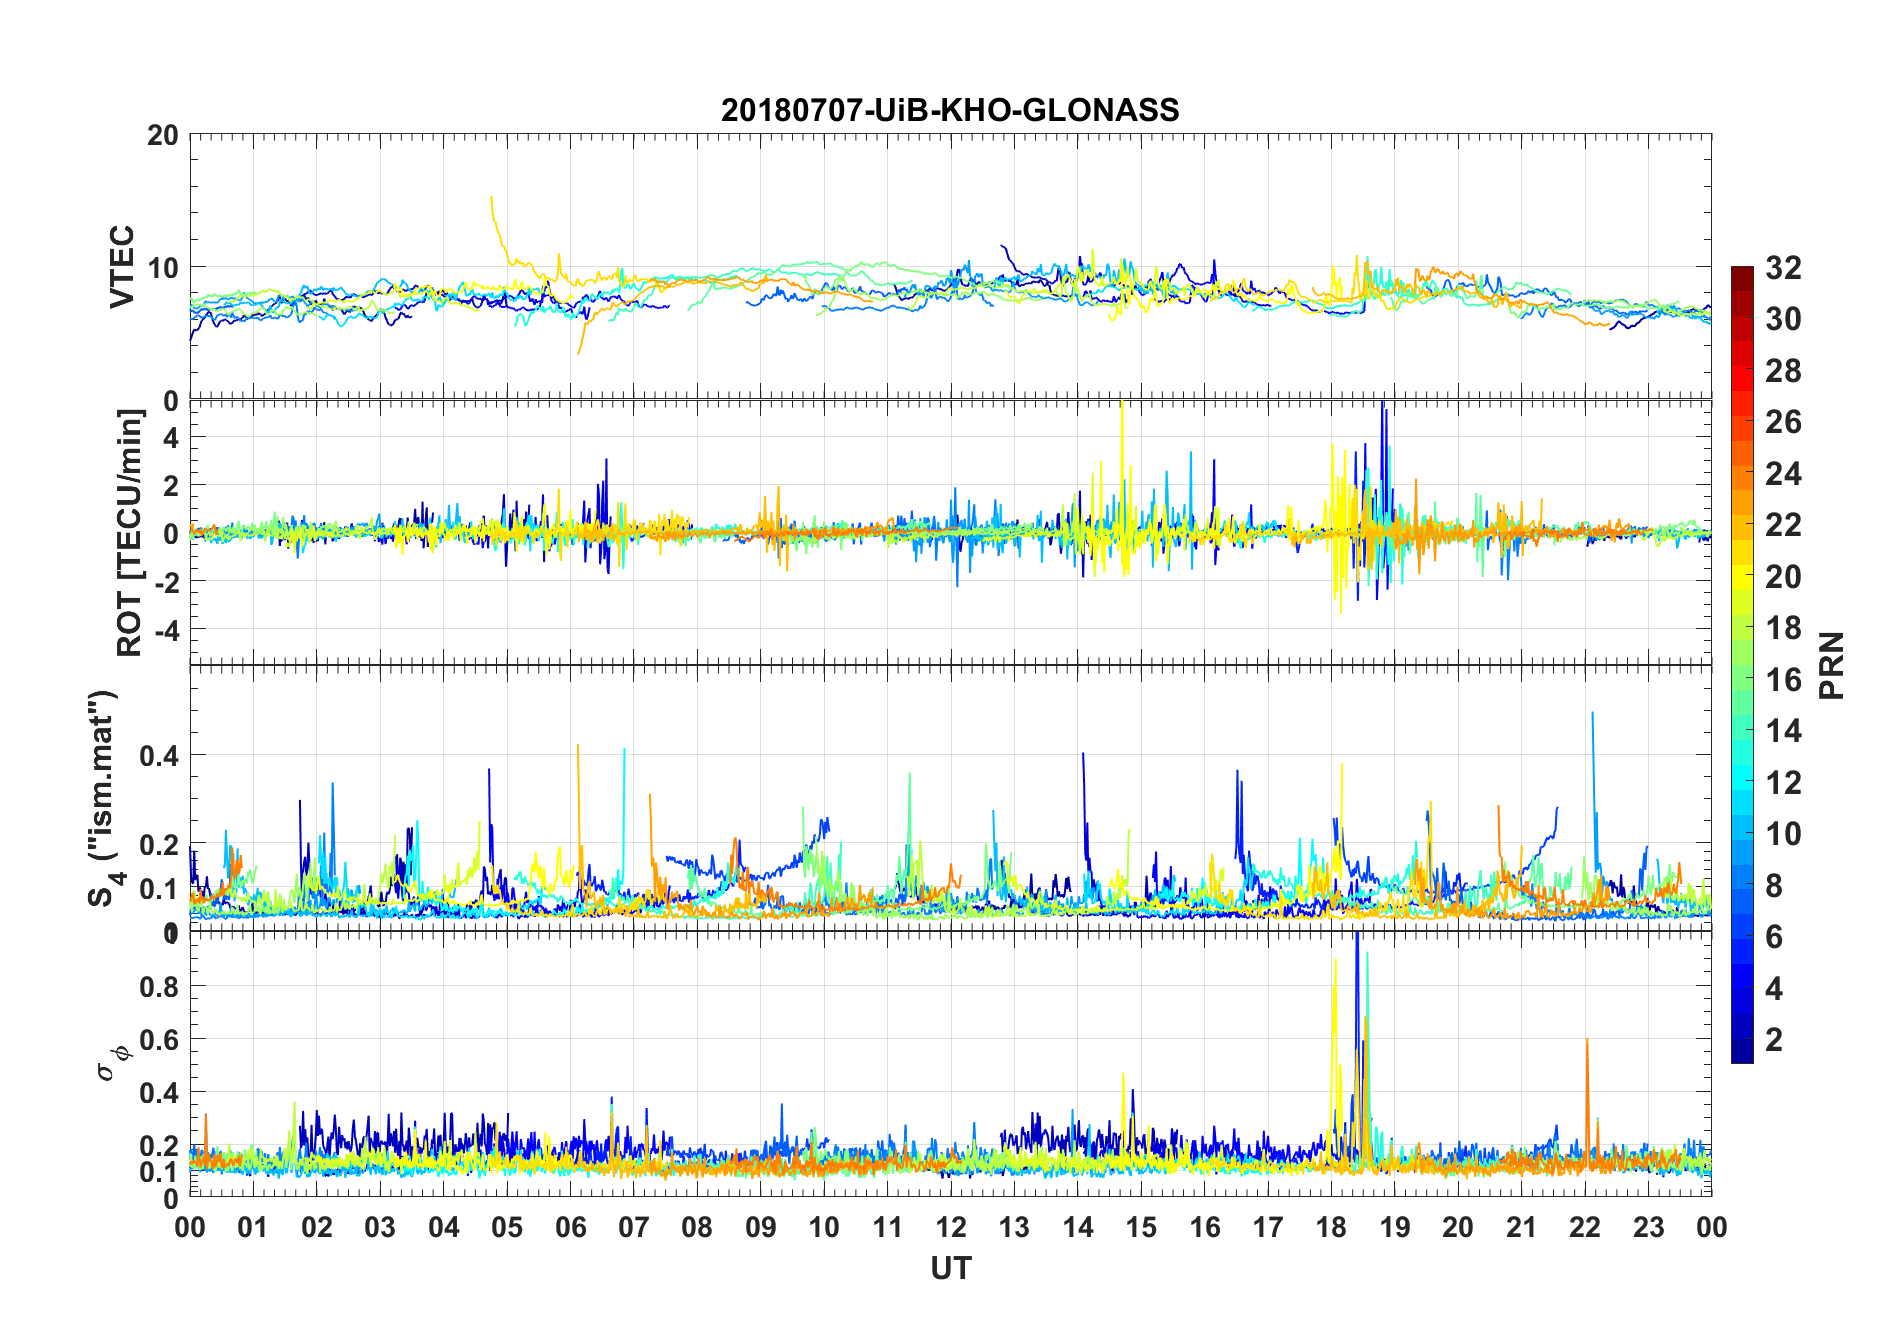Select the VTEC y-axis label

point(121,267)
